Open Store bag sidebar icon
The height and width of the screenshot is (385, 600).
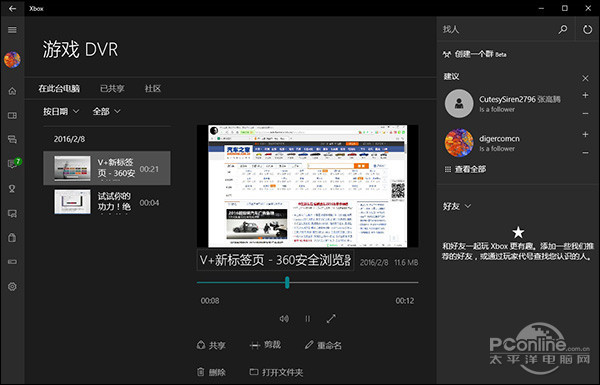(12, 238)
